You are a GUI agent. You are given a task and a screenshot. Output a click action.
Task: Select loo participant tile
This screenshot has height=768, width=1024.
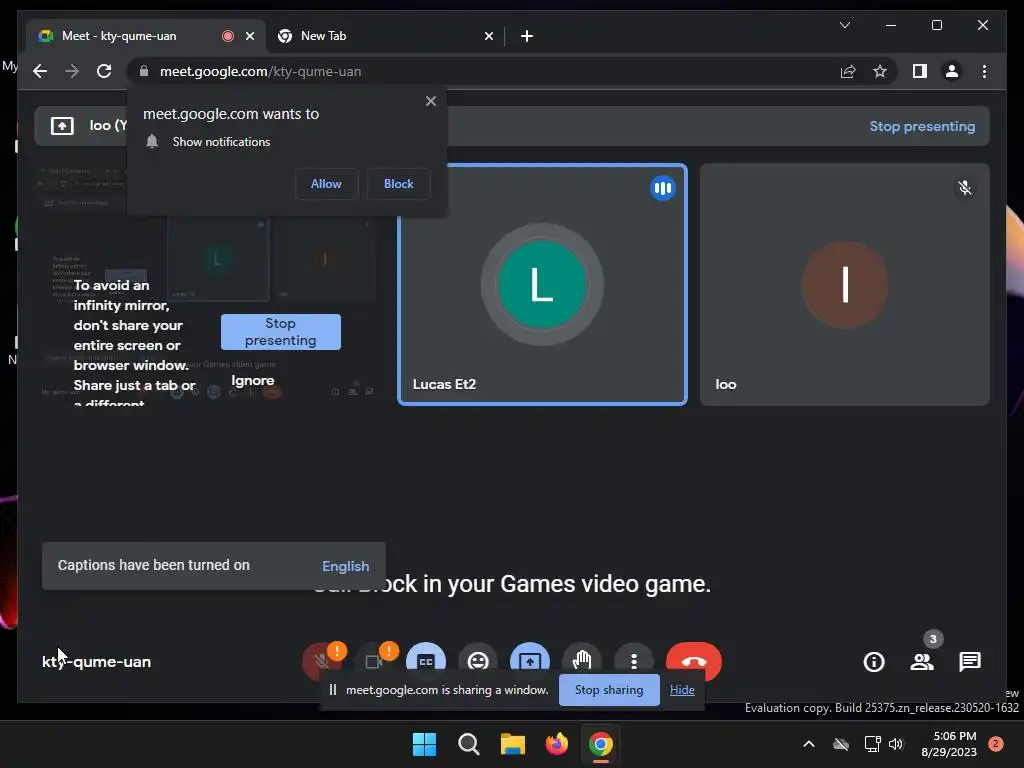tap(844, 285)
